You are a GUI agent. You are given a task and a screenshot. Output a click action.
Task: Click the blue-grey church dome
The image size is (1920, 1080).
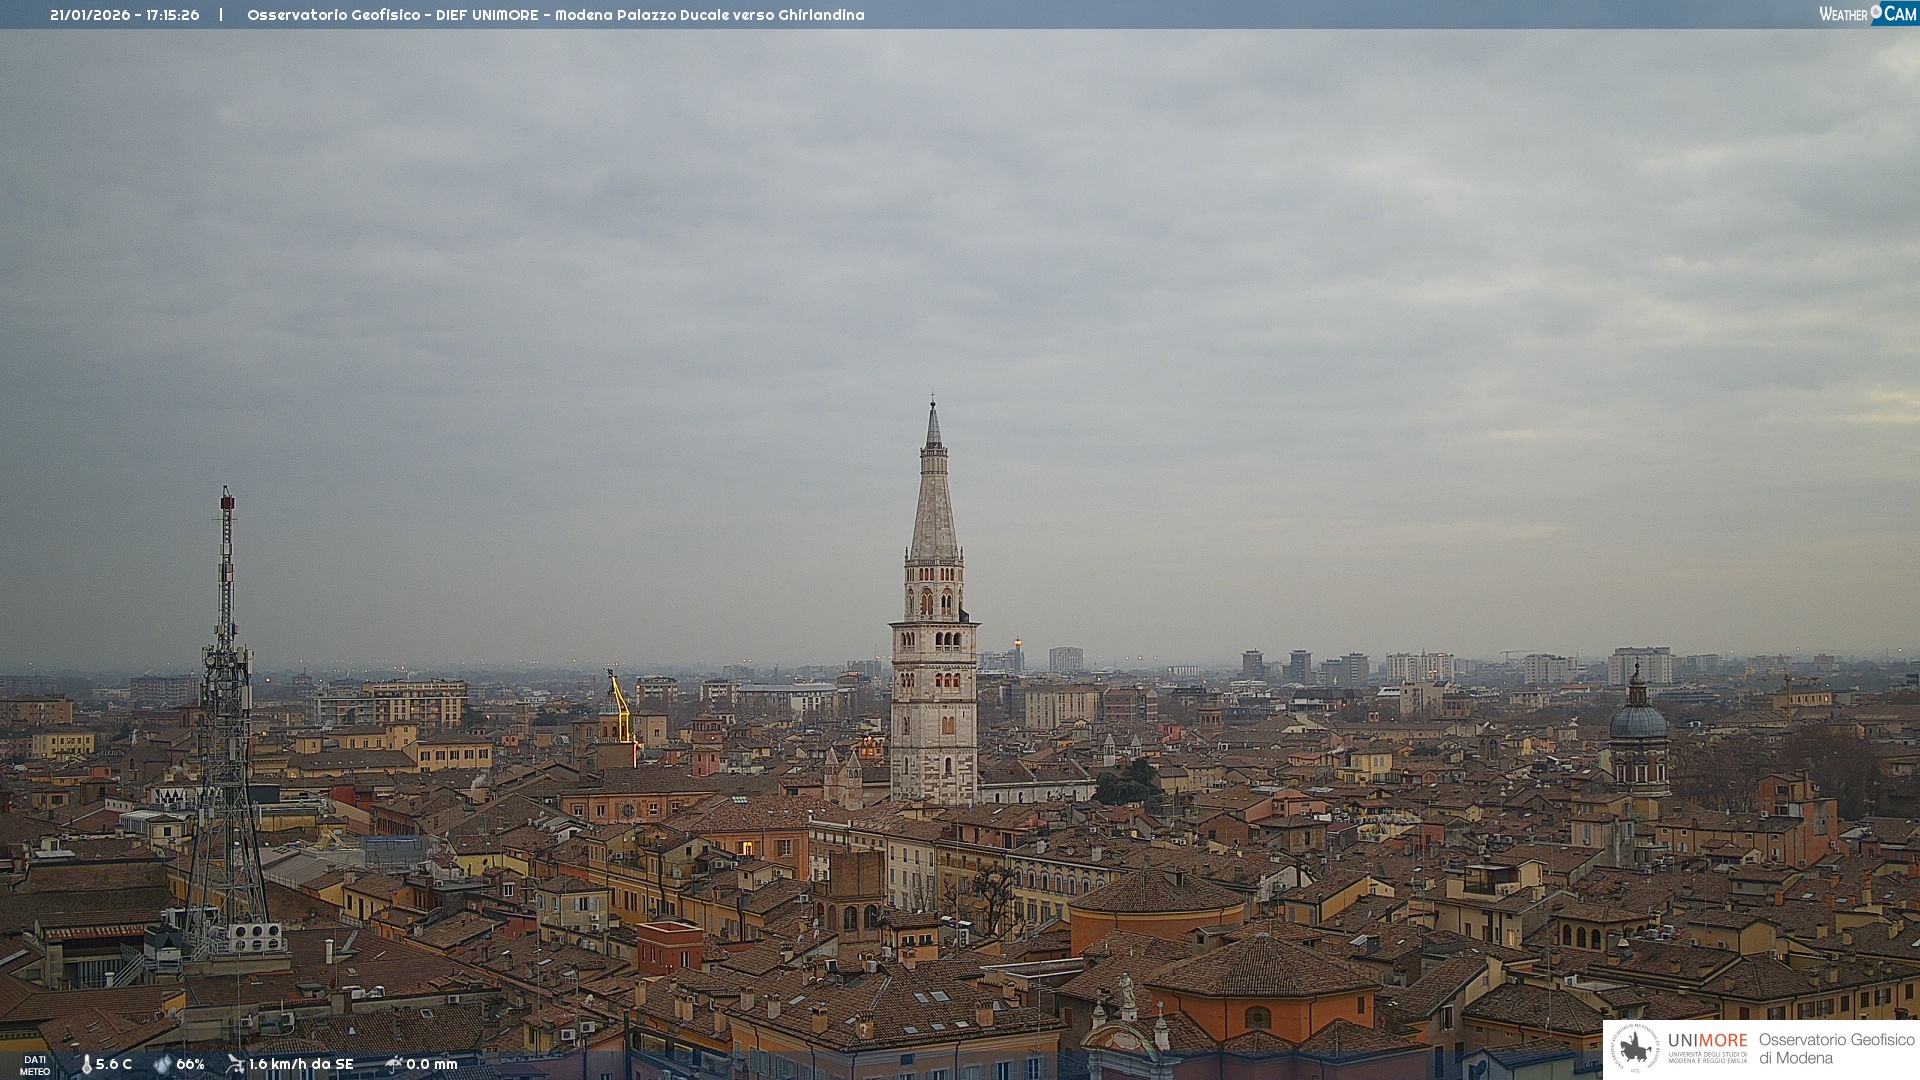tap(1638, 720)
